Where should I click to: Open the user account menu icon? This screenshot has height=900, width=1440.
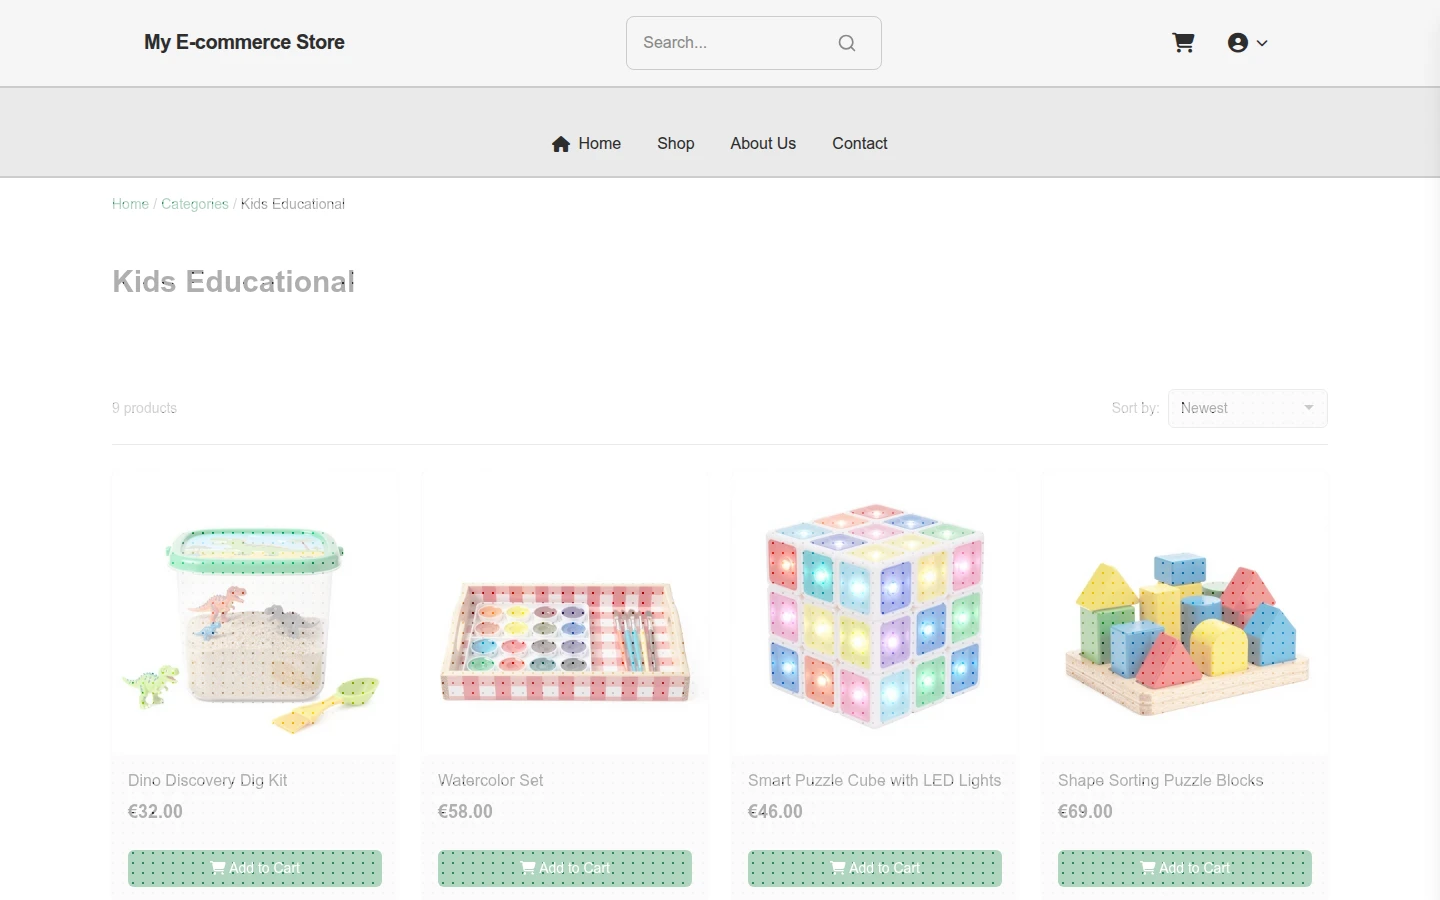[1238, 43]
